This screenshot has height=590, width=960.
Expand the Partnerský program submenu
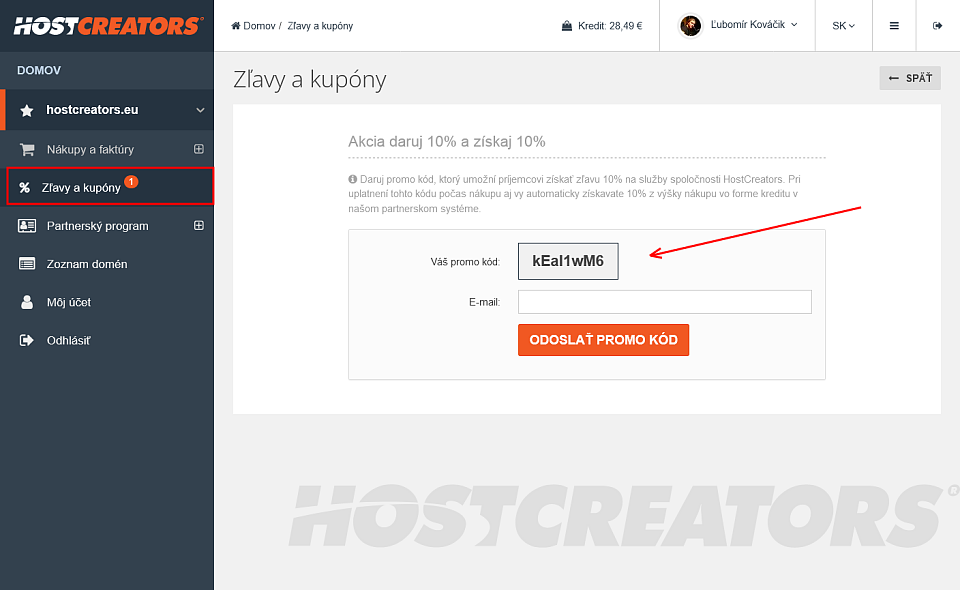click(199, 225)
